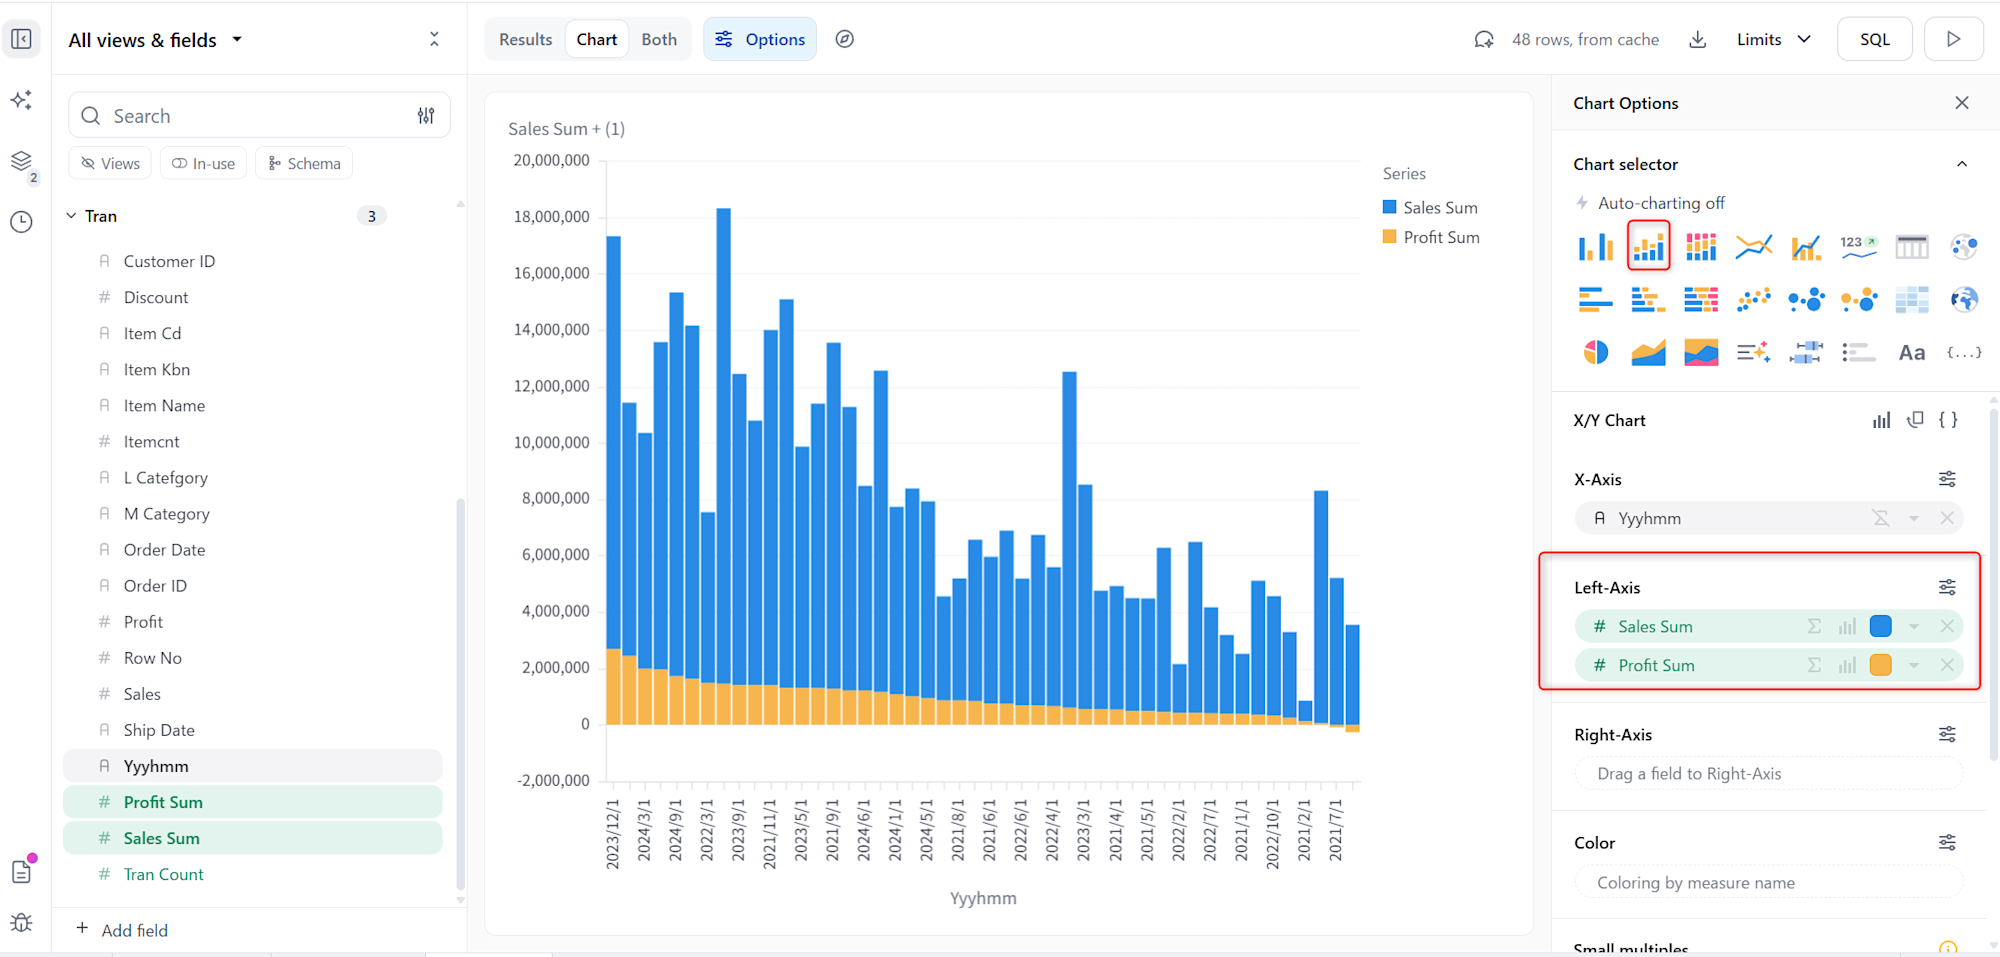Toggle the In-use fields filter
This screenshot has width=2000, height=957.
(x=203, y=164)
